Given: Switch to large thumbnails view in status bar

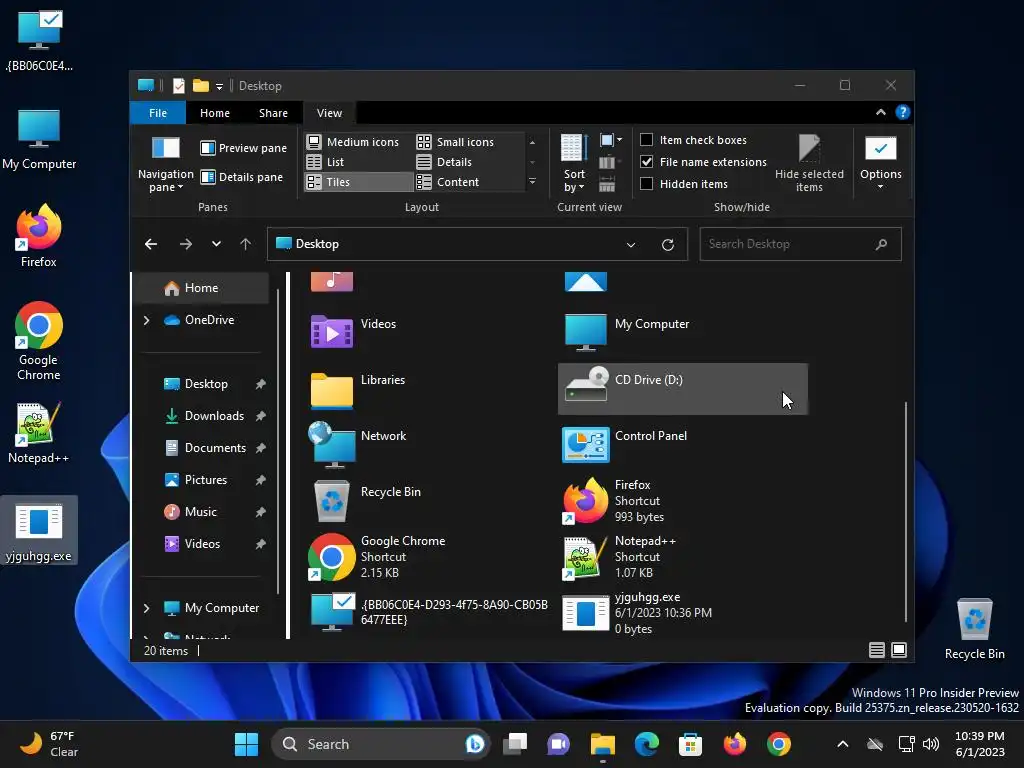Looking at the screenshot, I should click(x=899, y=650).
